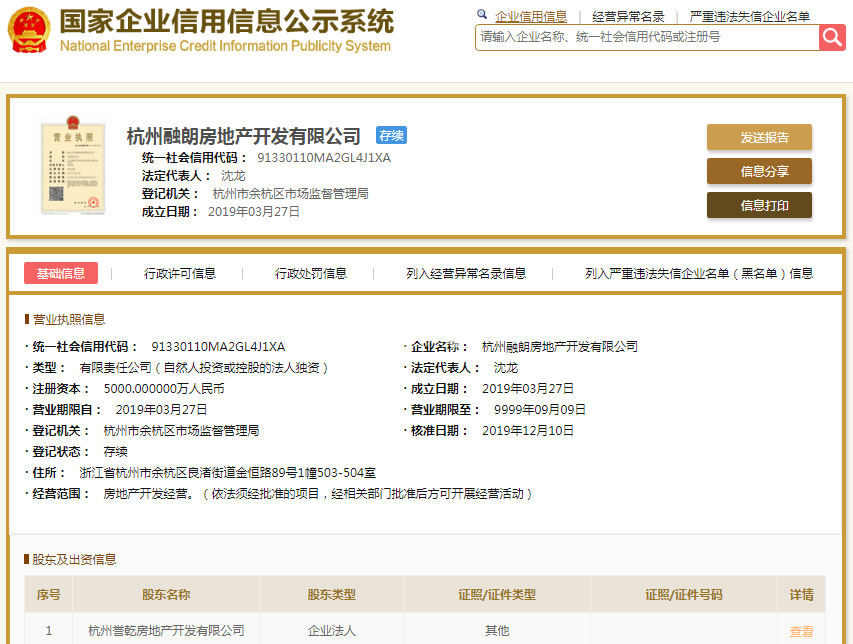Click the 证照/证件类型 column header
The height and width of the screenshot is (644, 853).
497,595
